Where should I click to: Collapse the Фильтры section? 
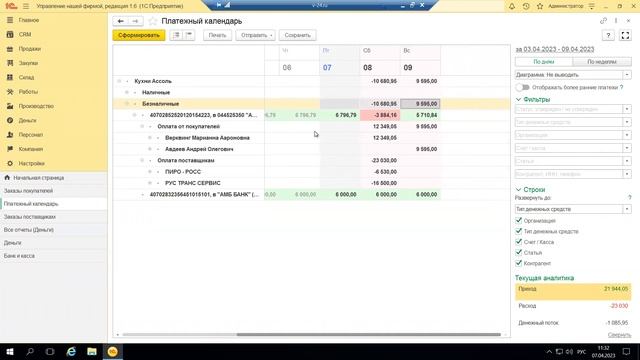518,99
